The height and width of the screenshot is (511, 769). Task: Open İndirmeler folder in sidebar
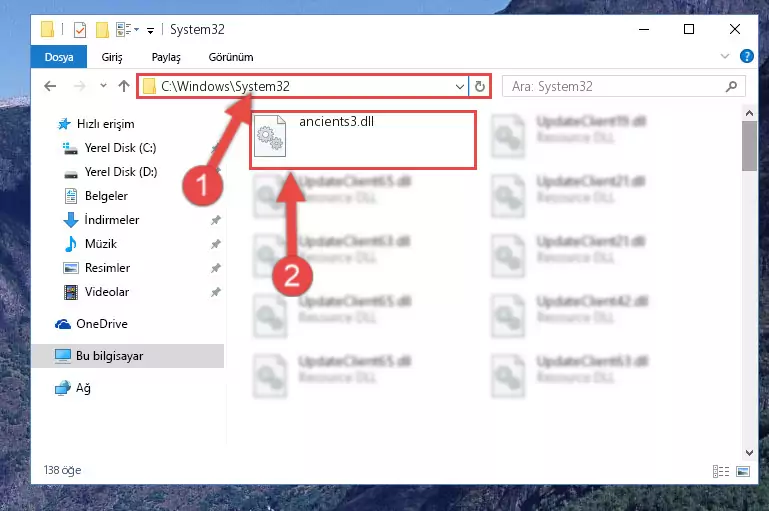pyautogui.click(x=111, y=220)
